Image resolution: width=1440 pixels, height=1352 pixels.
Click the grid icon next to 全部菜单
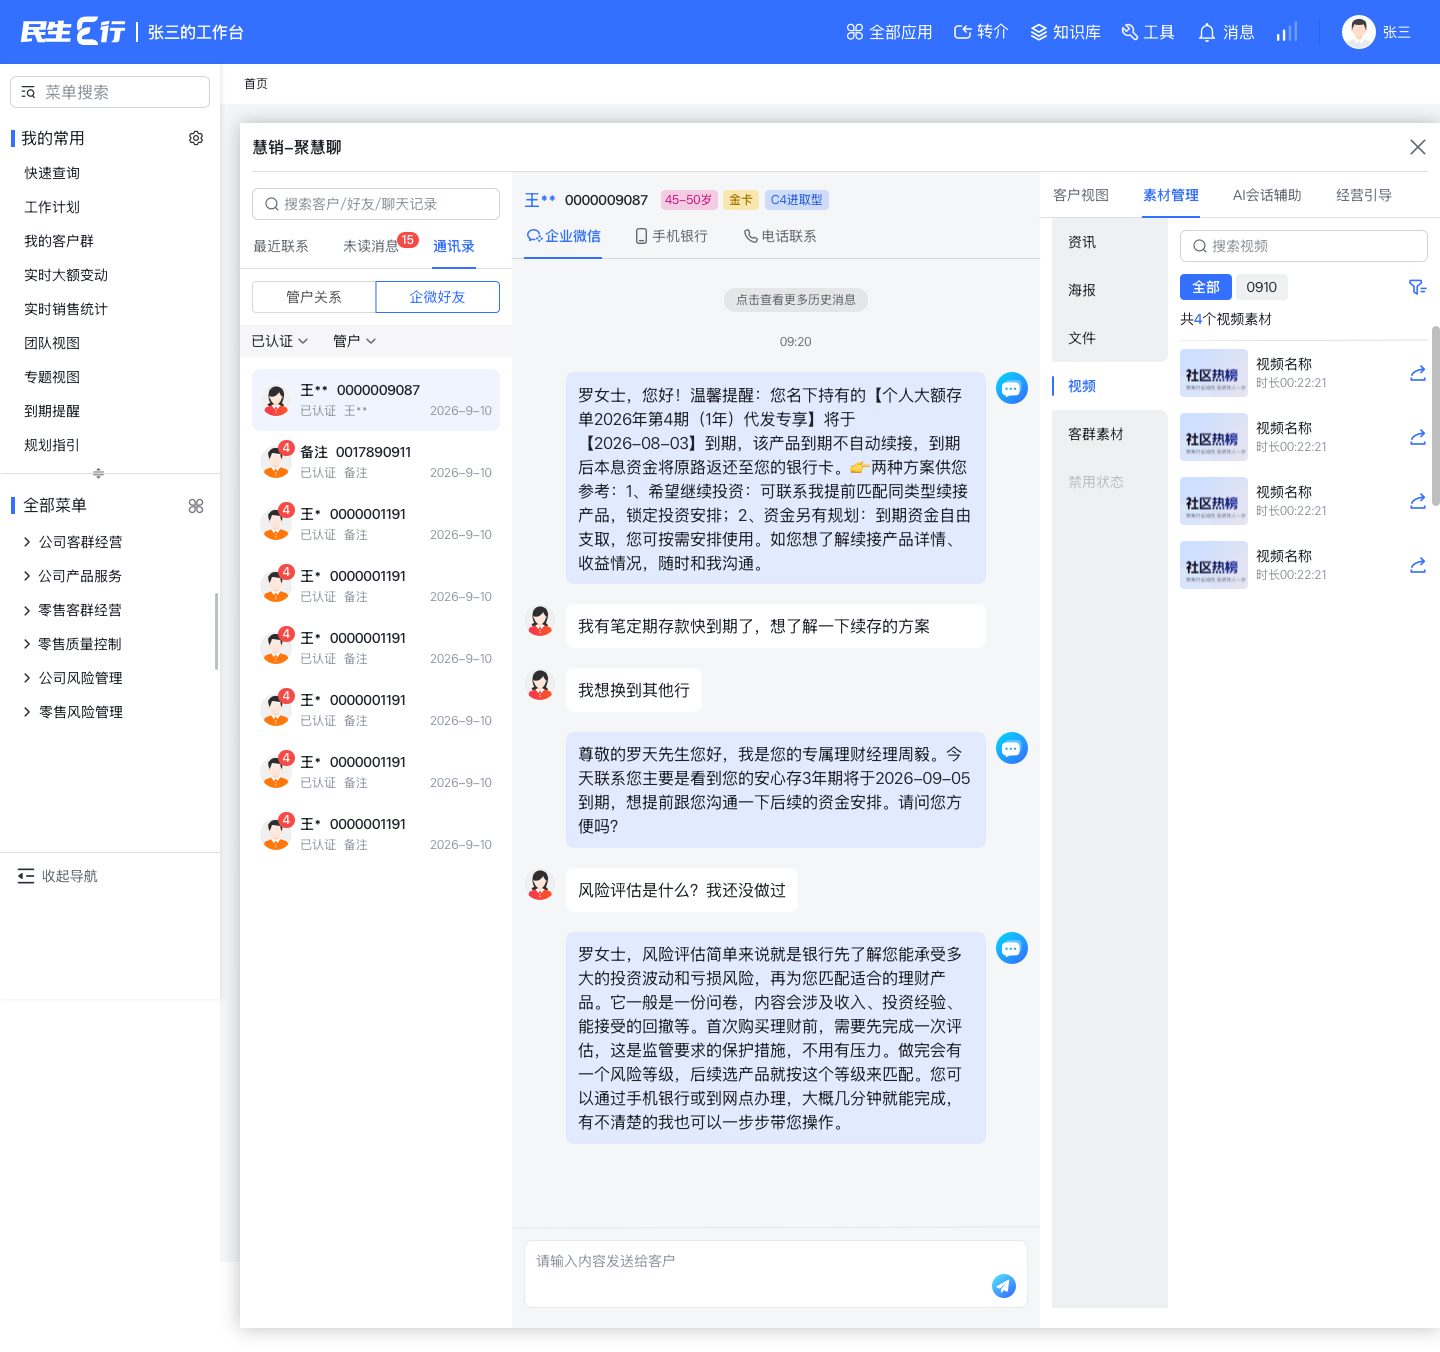click(x=196, y=506)
